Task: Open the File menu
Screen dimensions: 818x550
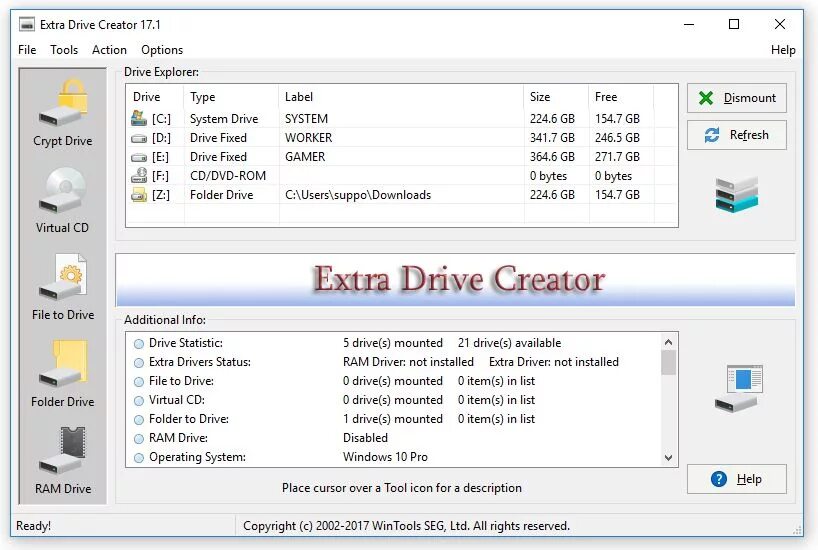Action: (27, 50)
